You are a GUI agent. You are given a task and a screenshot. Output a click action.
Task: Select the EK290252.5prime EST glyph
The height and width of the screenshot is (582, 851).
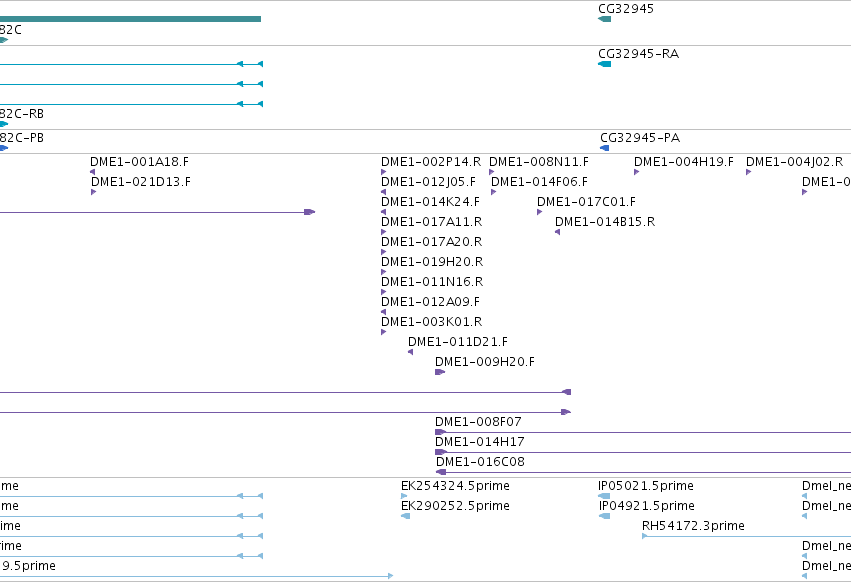pyautogui.click(x=405, y=516)
